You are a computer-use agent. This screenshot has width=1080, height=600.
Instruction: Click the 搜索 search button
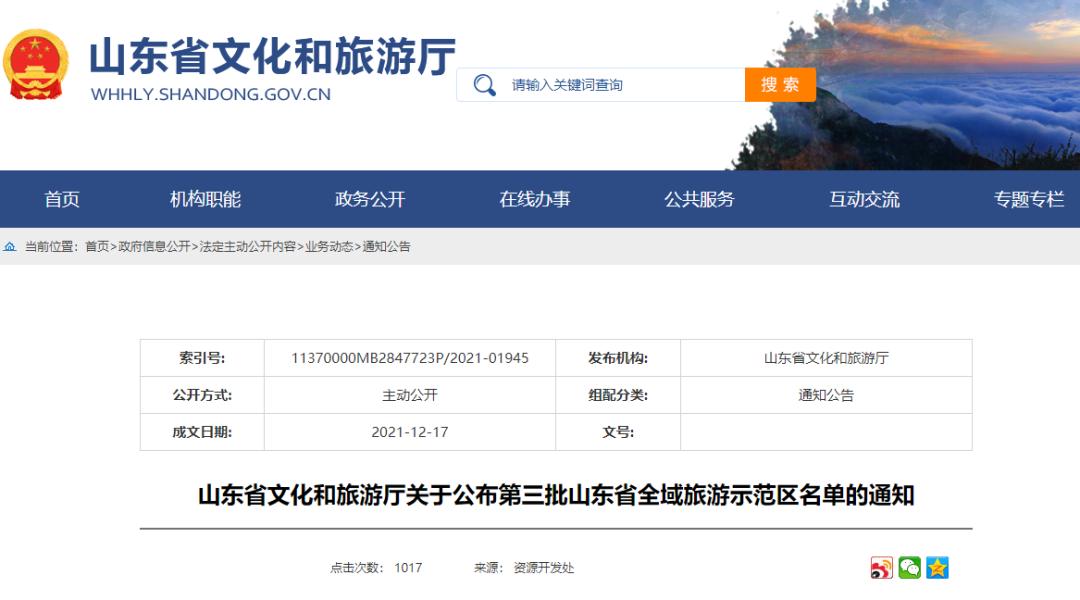780,85
